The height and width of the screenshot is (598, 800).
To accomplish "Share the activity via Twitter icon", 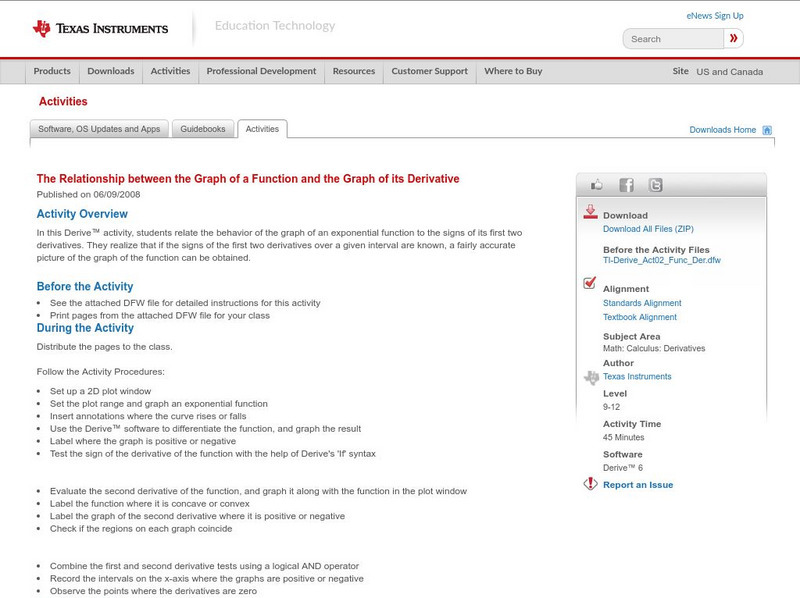I will pyautogui.click(x=655, y=185).
